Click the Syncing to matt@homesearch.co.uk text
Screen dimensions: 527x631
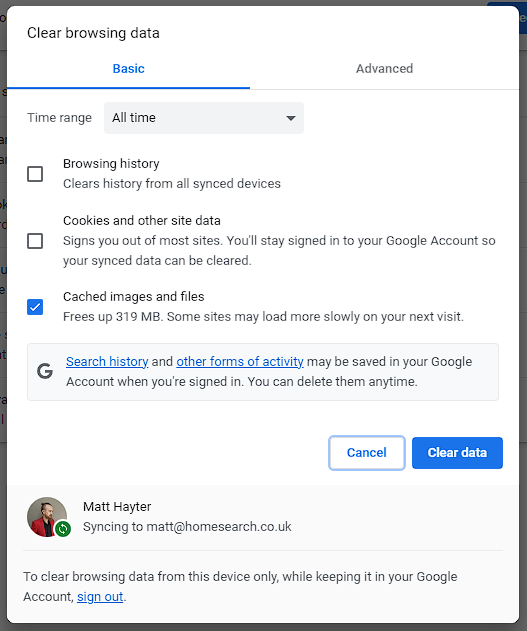point(187,526)
